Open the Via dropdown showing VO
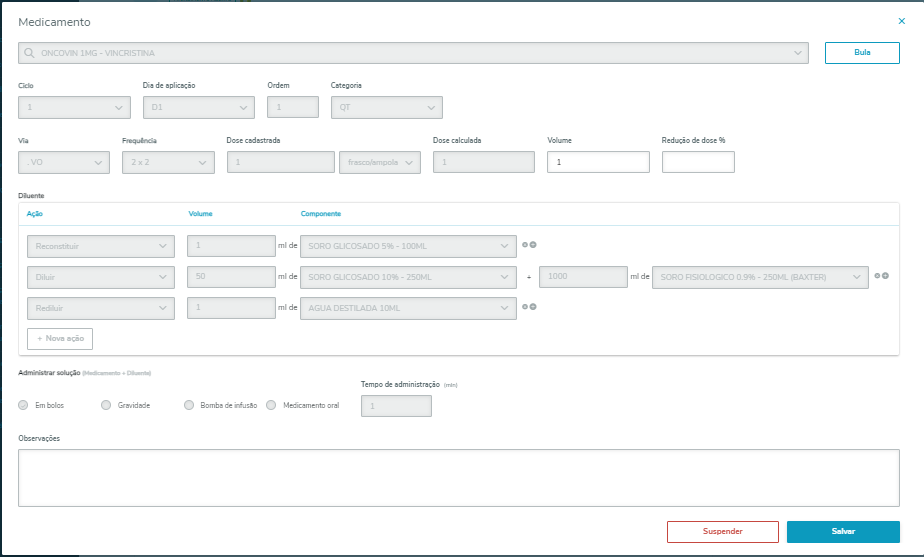 64,162
